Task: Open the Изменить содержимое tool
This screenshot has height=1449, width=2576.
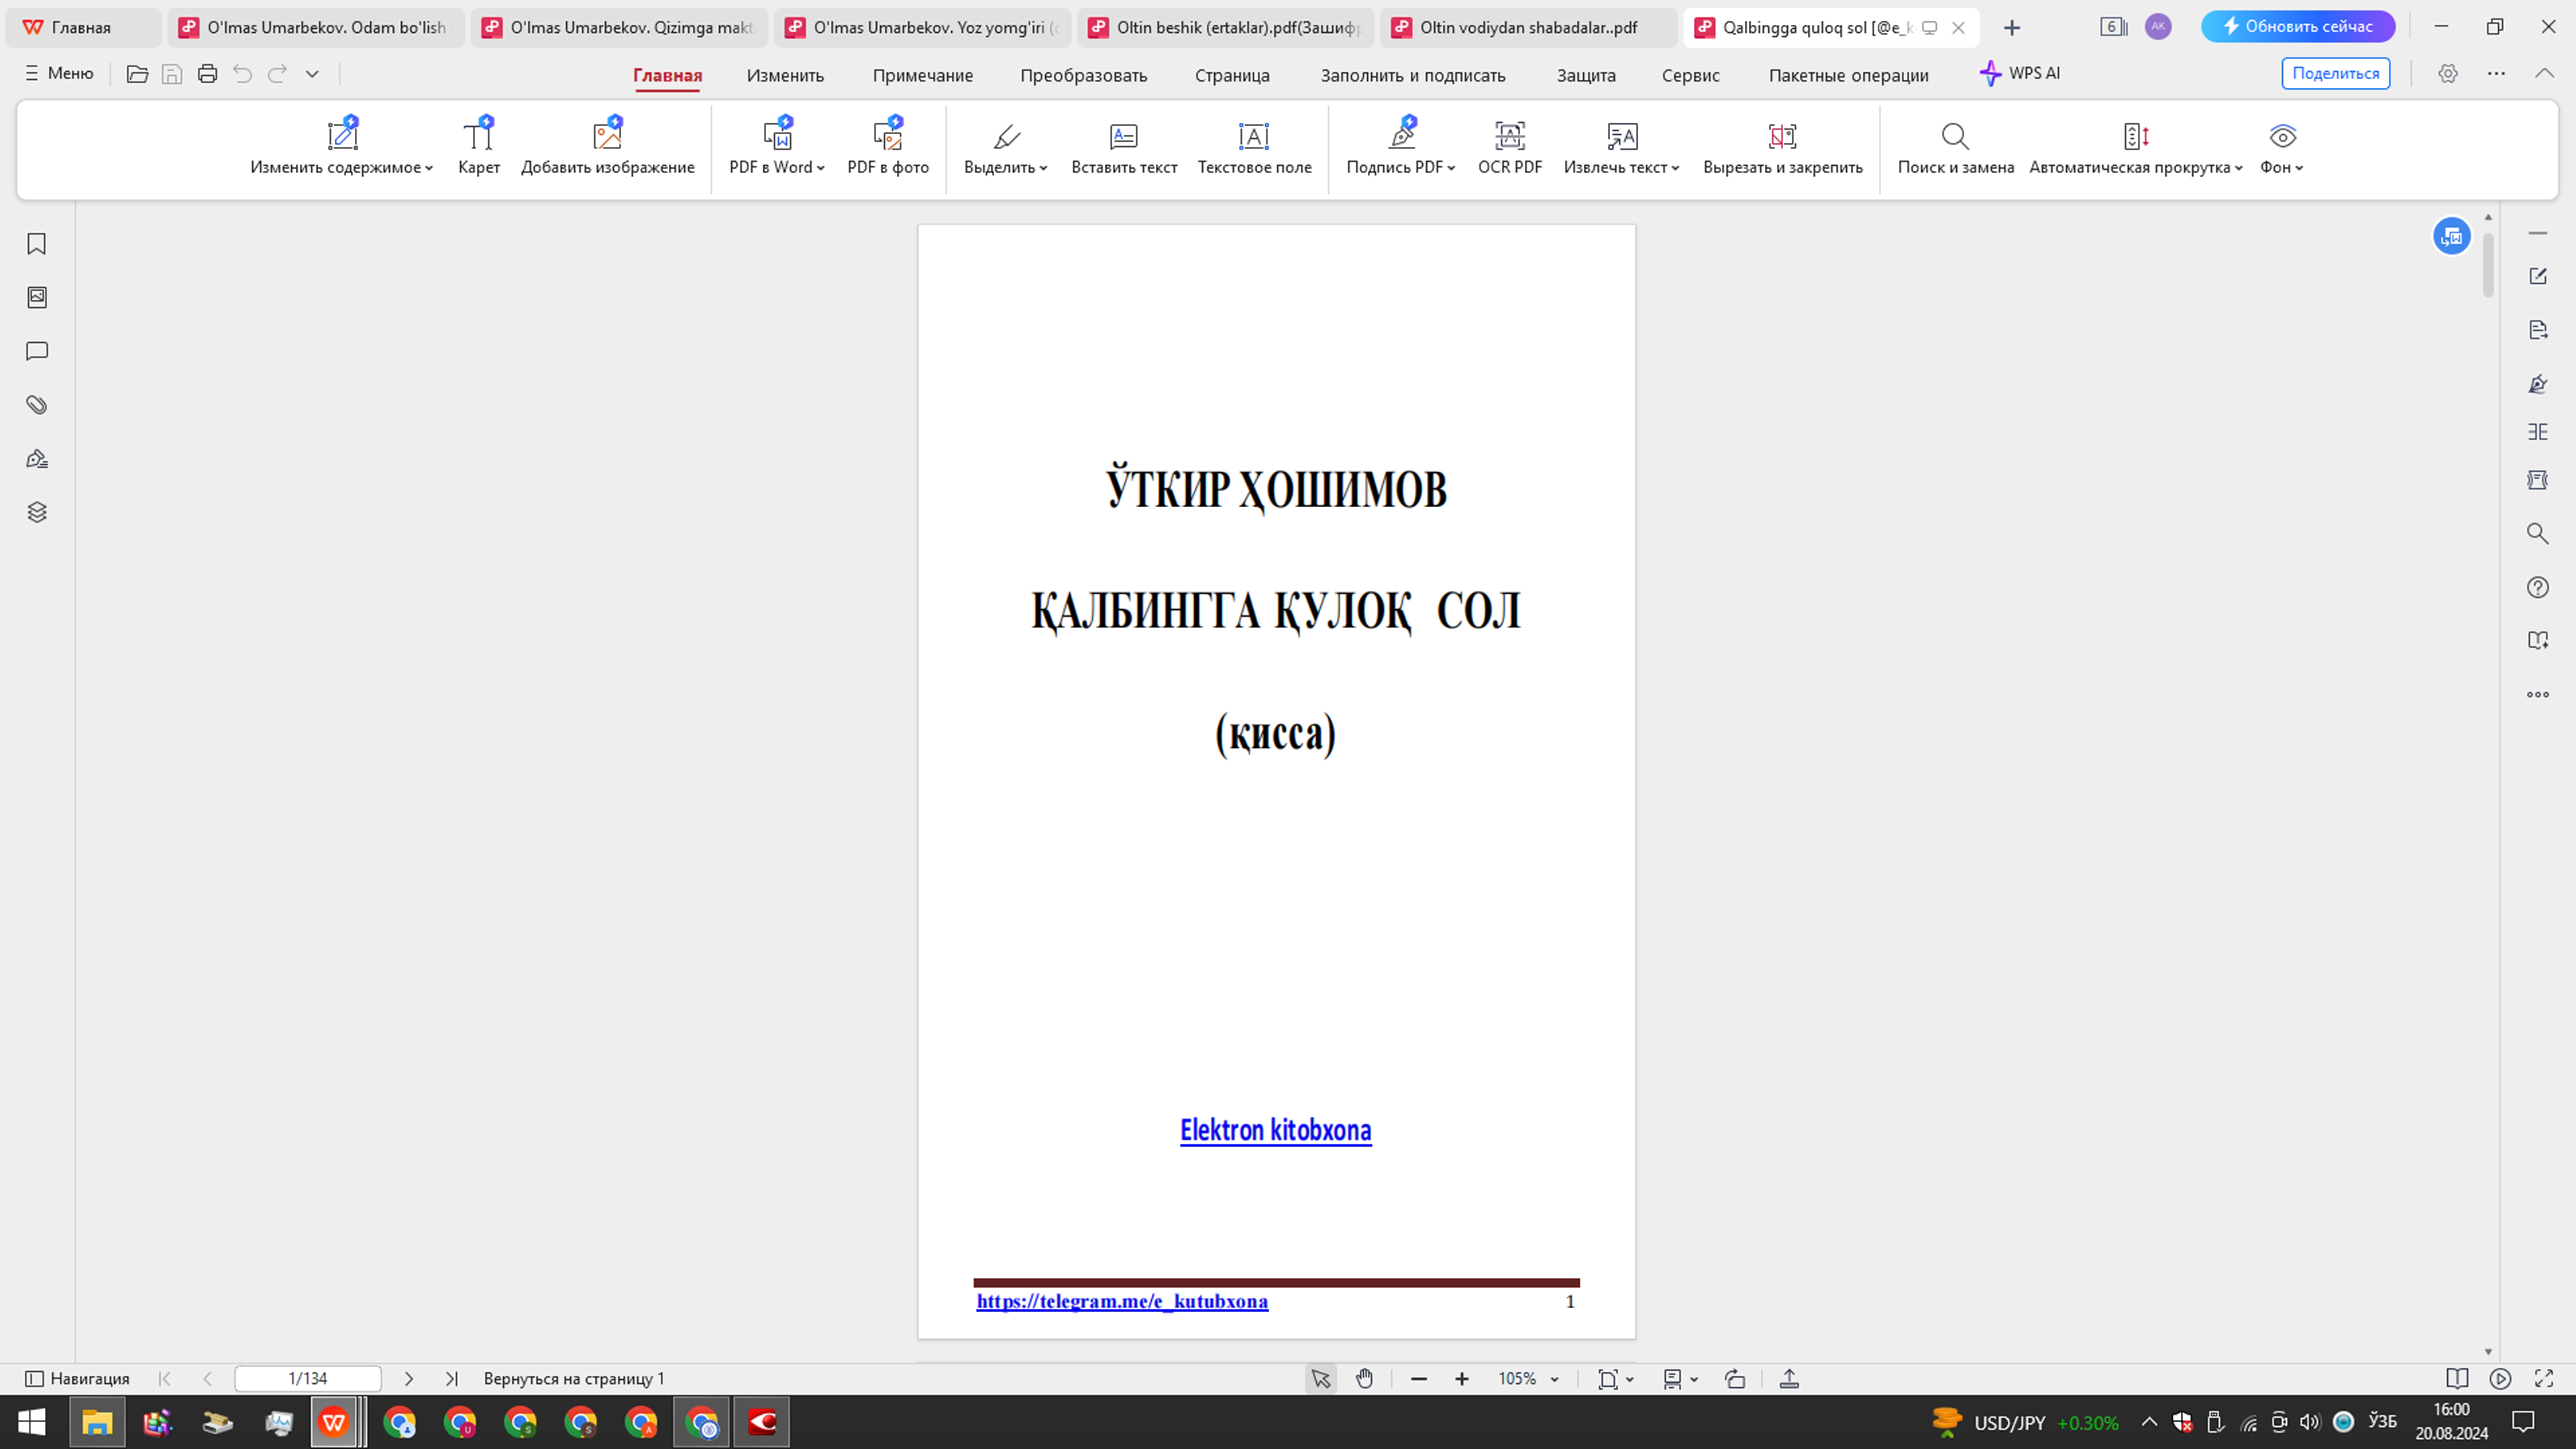Action: (x=342, y=147)
